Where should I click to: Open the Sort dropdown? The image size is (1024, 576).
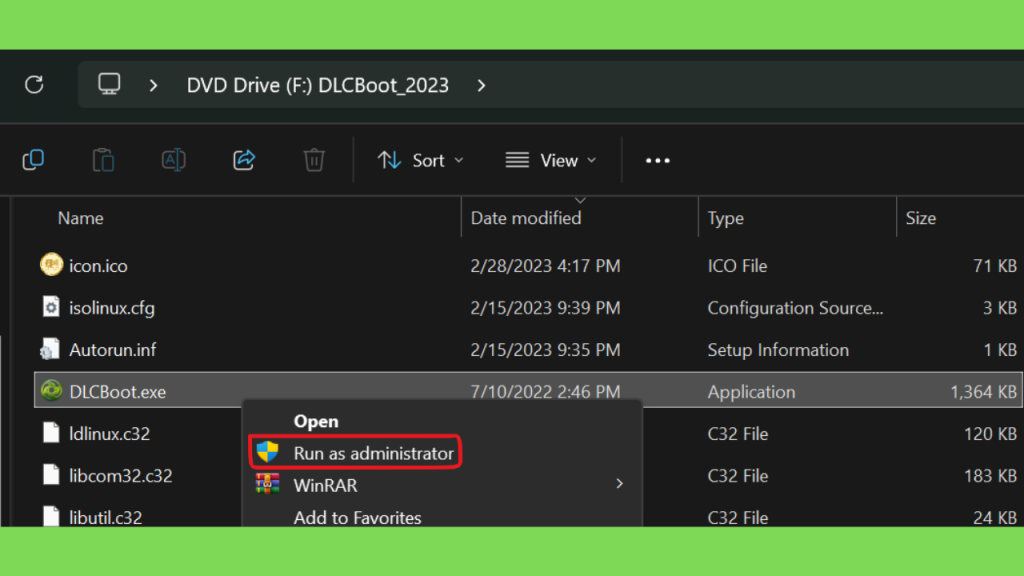point(421,160)
